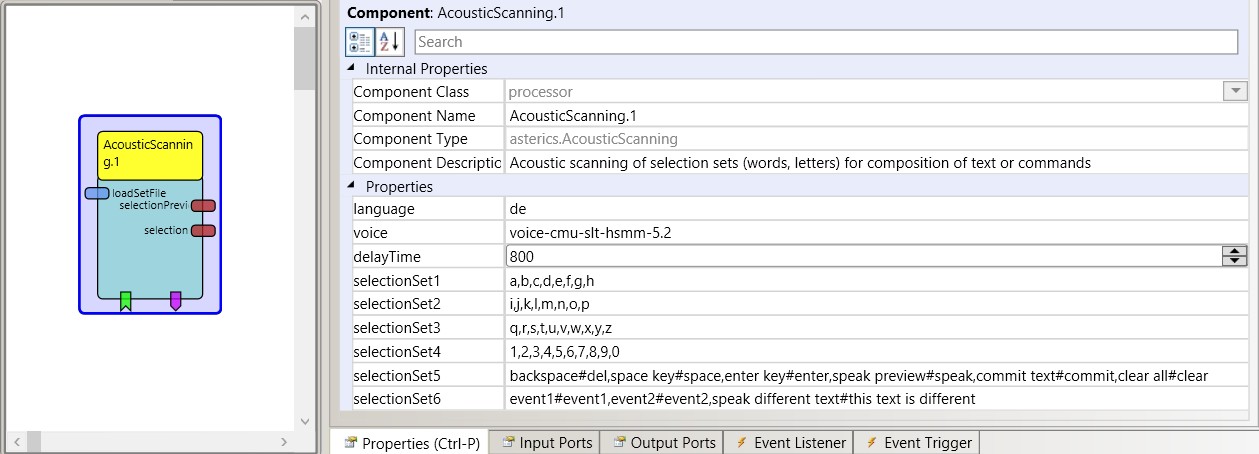The height and width of the screenshot is (454, 1259).
Task: Switch to categorized property view
Action: coord(360,42)
